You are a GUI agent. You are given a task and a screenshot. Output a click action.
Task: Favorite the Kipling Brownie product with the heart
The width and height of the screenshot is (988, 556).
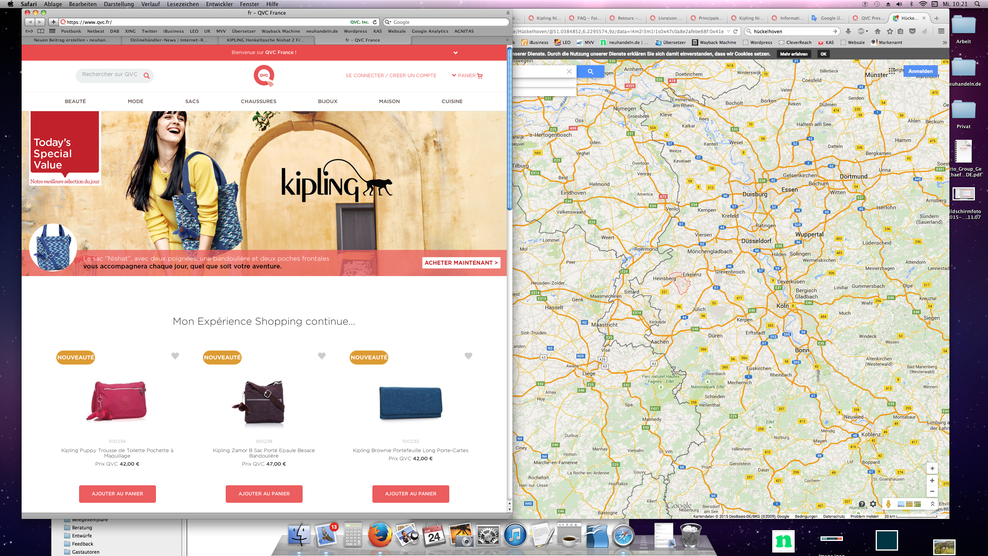coord(468,356)
